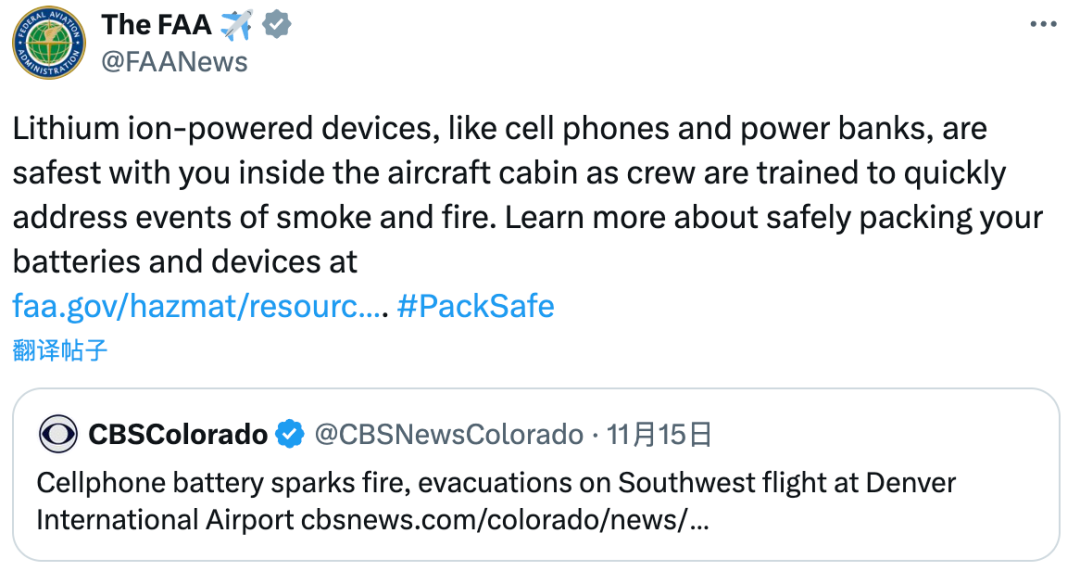Click 翻译帖子 to translate the post

click(60, 350)
